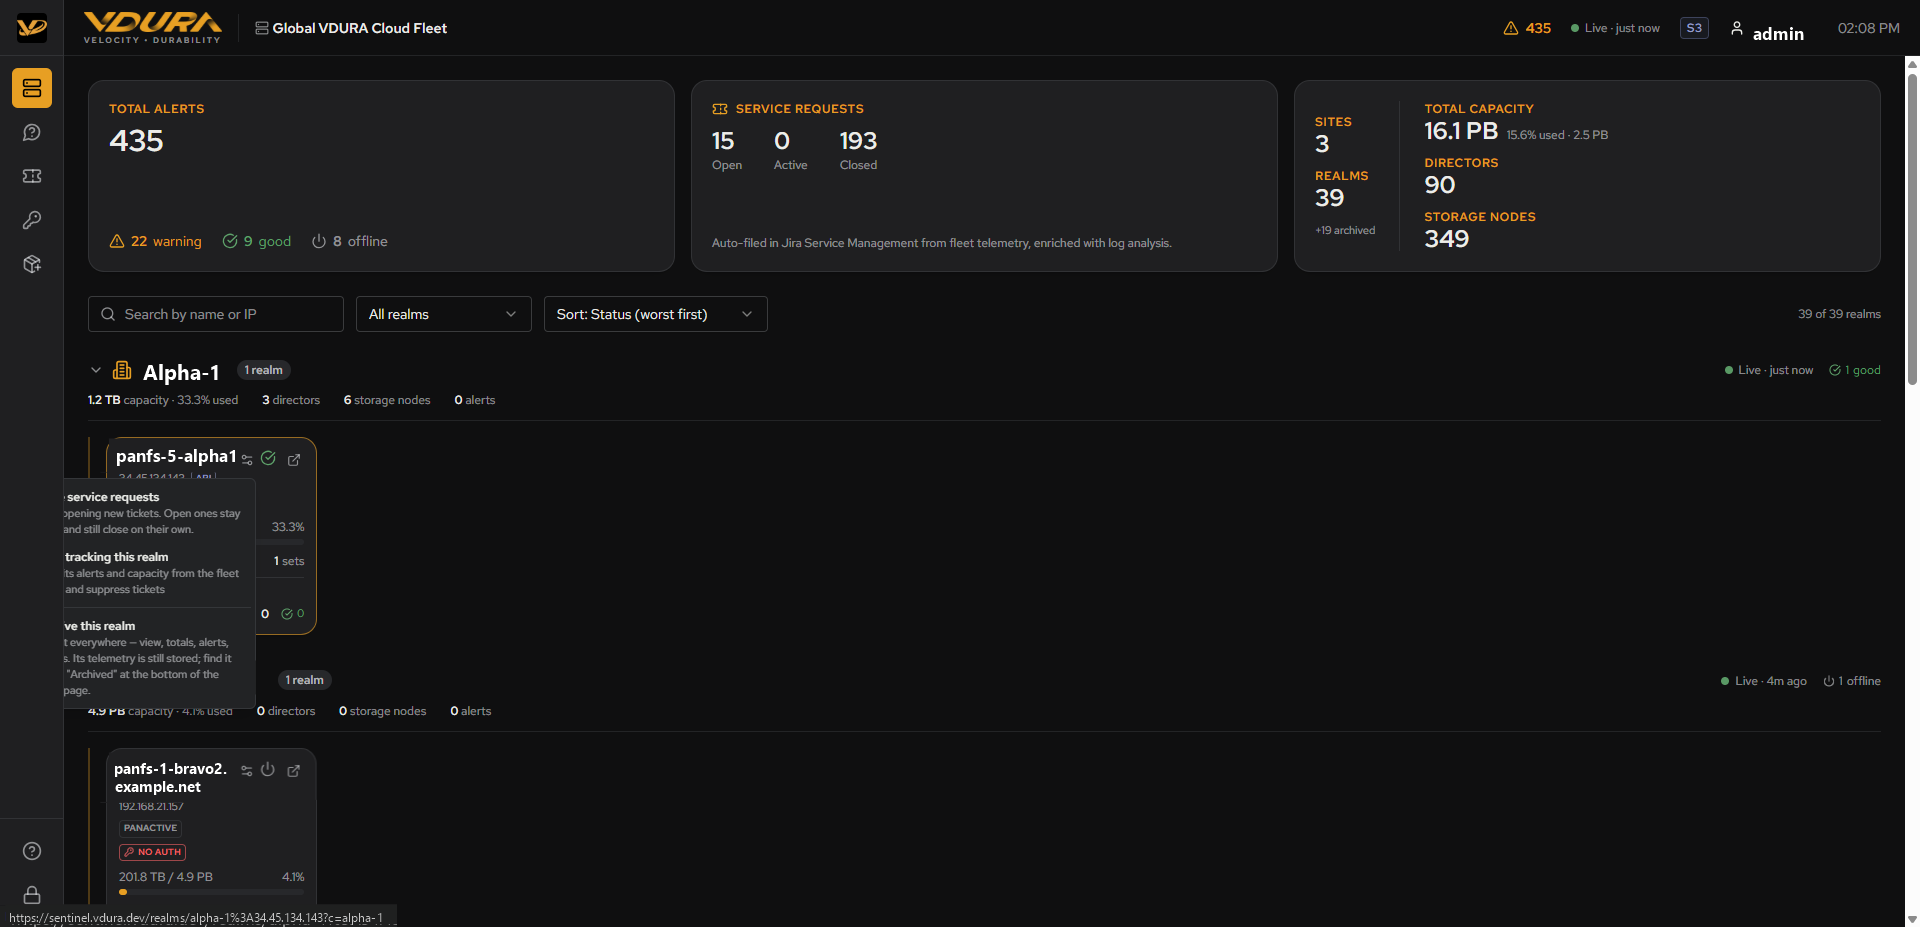This screenshot has height=927, width=1920.
Task: Click in the Search by name or IP field
Action: (x=216, y=314)
